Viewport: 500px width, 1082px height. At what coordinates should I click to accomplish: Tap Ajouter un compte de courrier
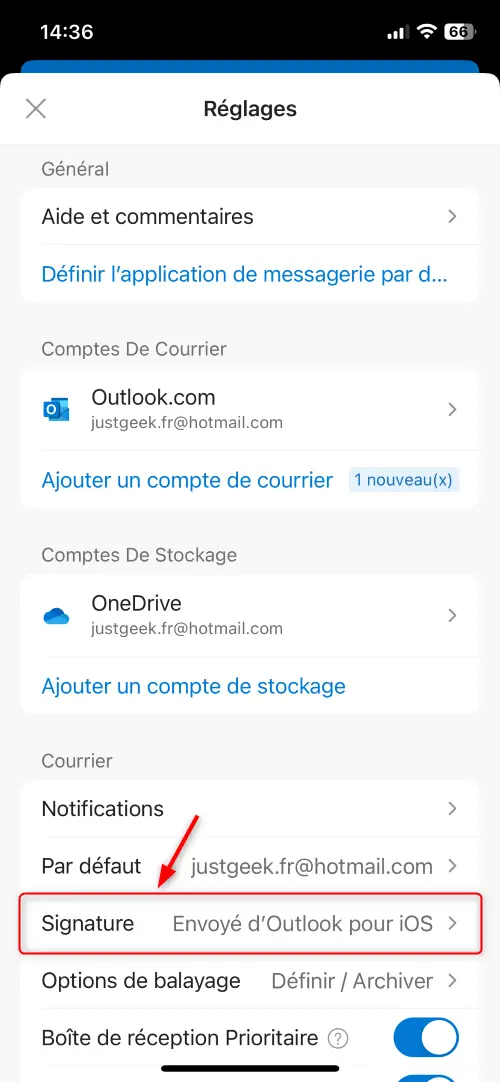tap(188, 480)
